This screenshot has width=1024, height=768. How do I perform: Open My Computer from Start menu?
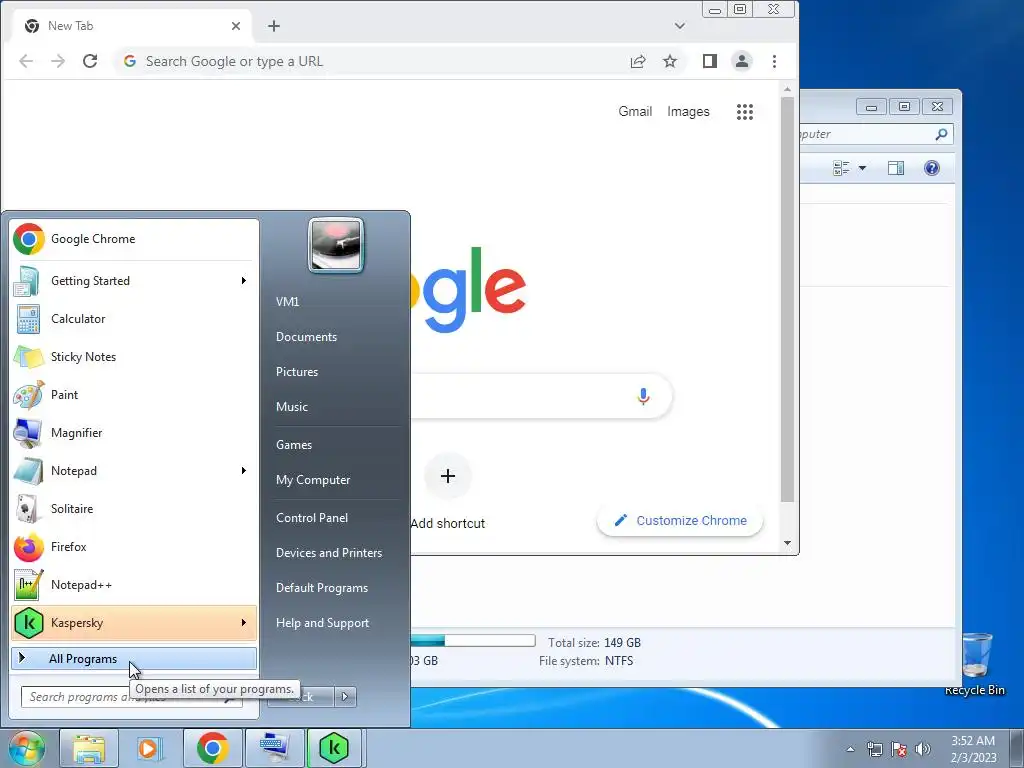click(313, 480)
